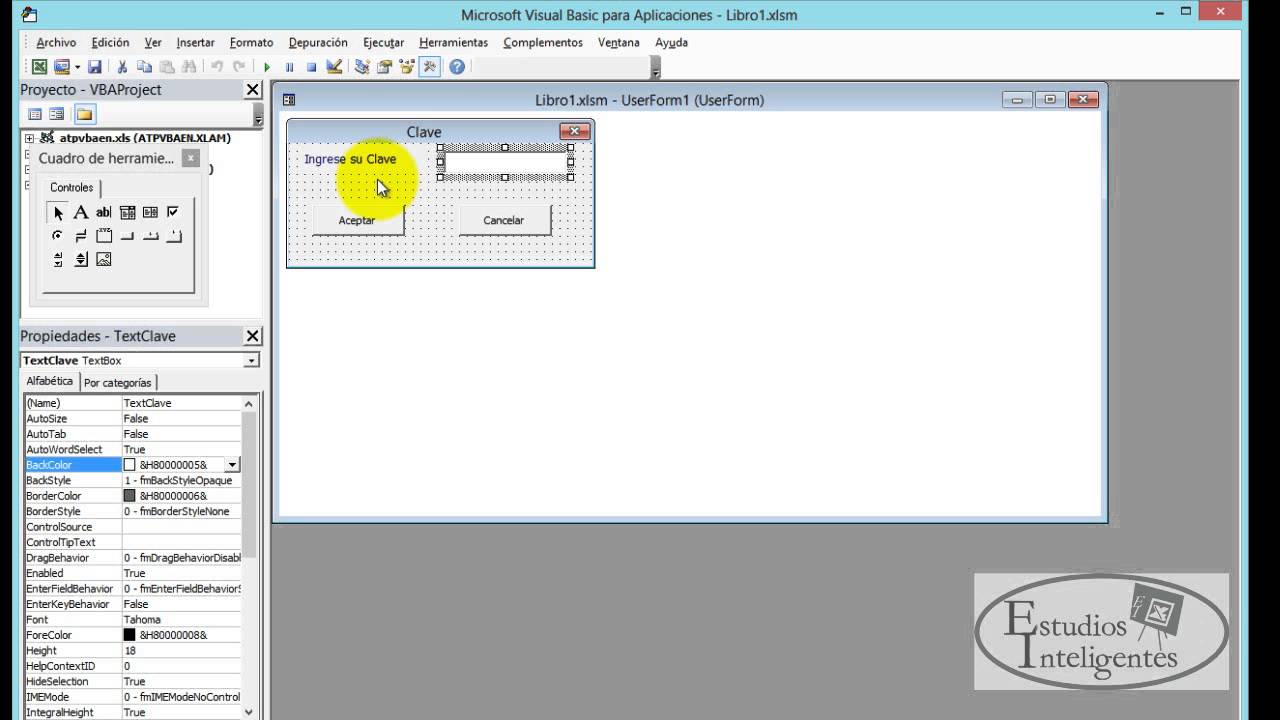
Task: Open the Archivo menu
Action: tap(56, 43)
